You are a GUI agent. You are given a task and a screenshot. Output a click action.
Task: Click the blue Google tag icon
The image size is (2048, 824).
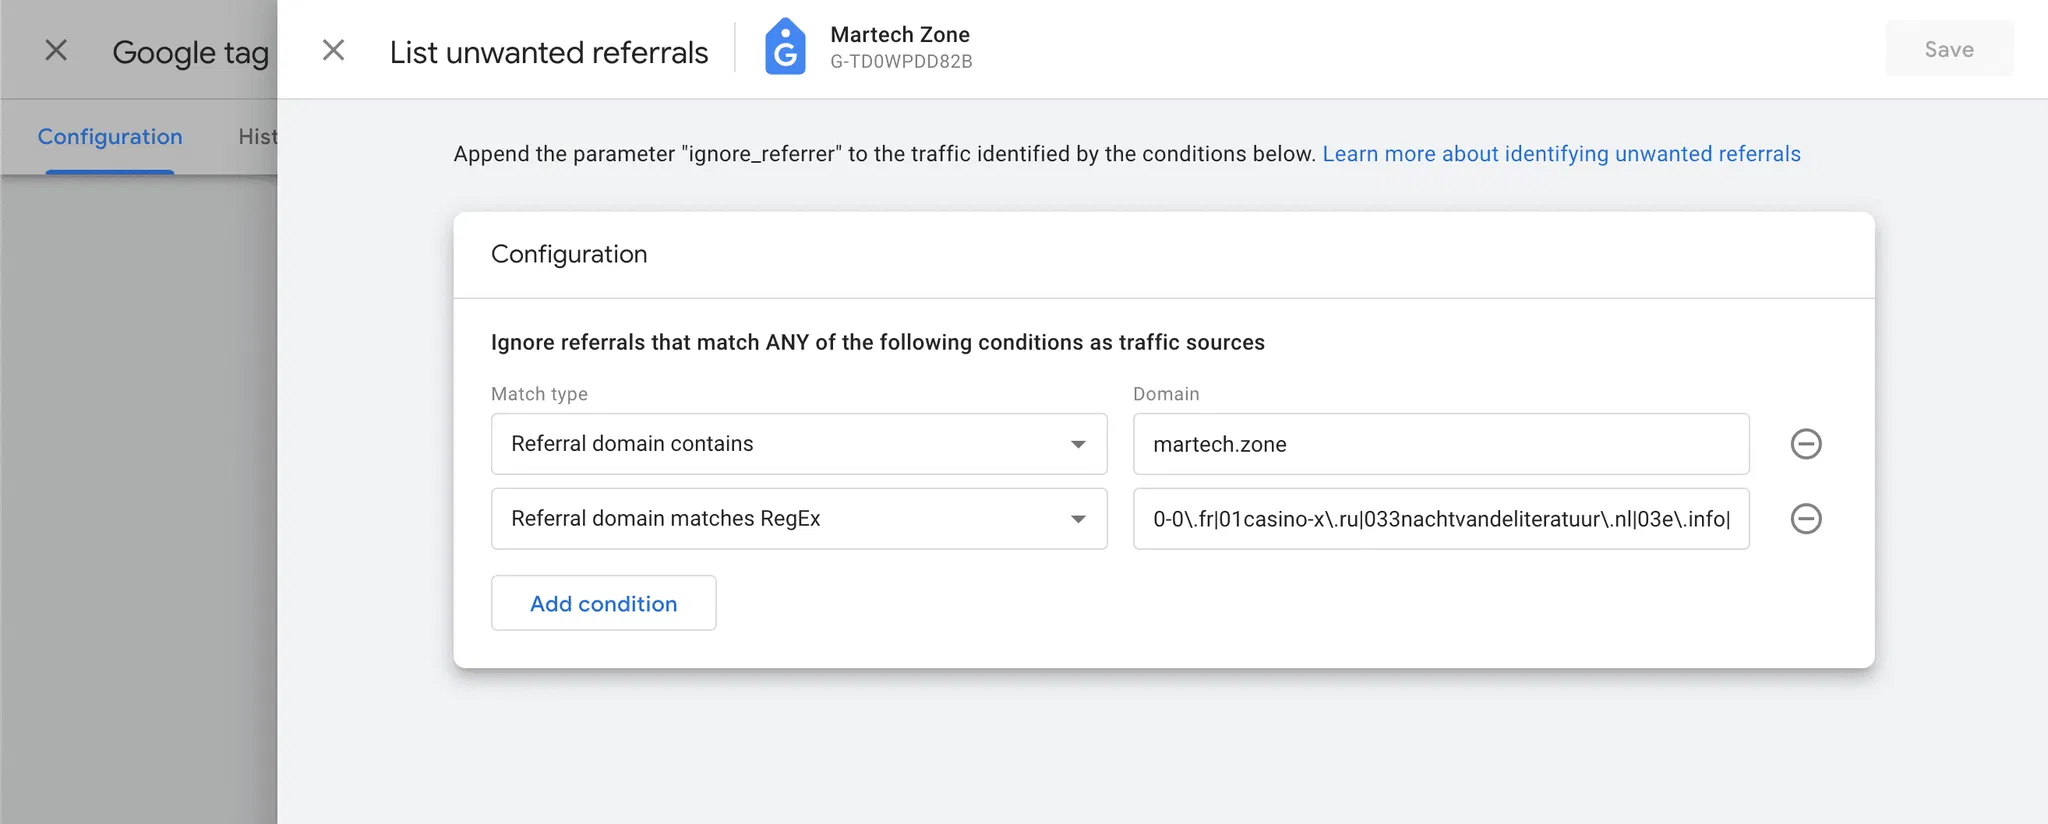click(785, 48)
